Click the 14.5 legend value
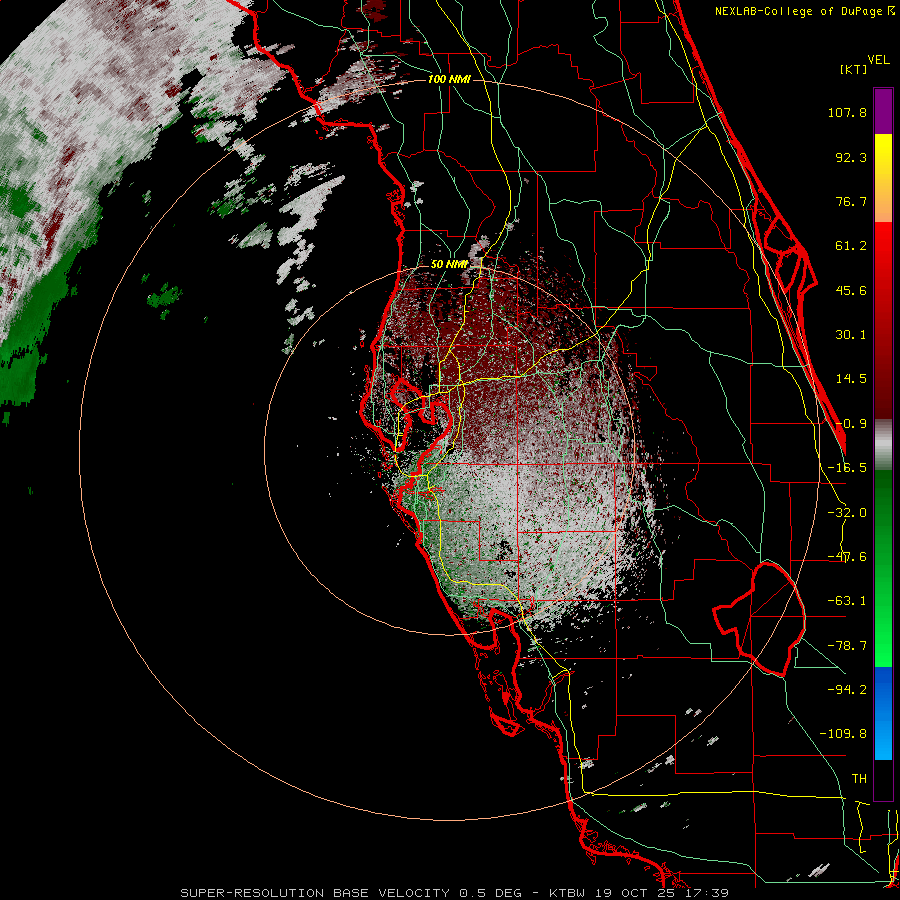 coord(851,379)
